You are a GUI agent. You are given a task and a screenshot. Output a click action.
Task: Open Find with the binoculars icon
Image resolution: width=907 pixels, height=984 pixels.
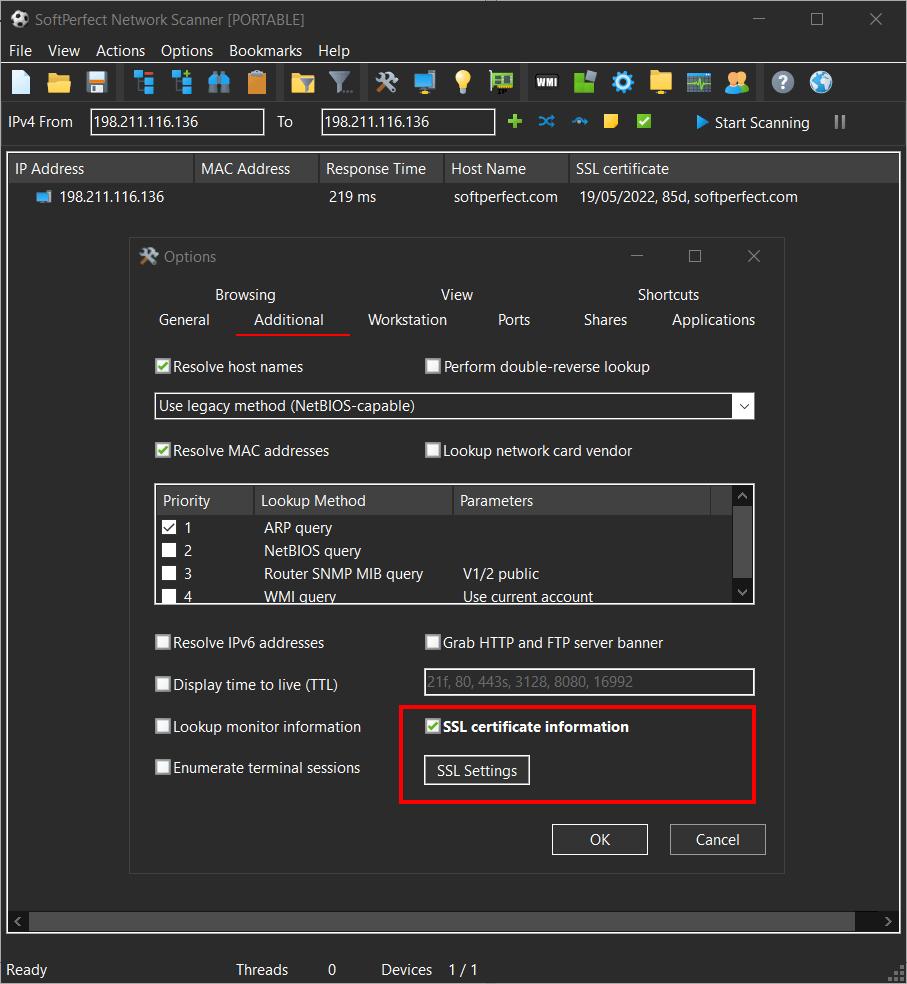219,82
